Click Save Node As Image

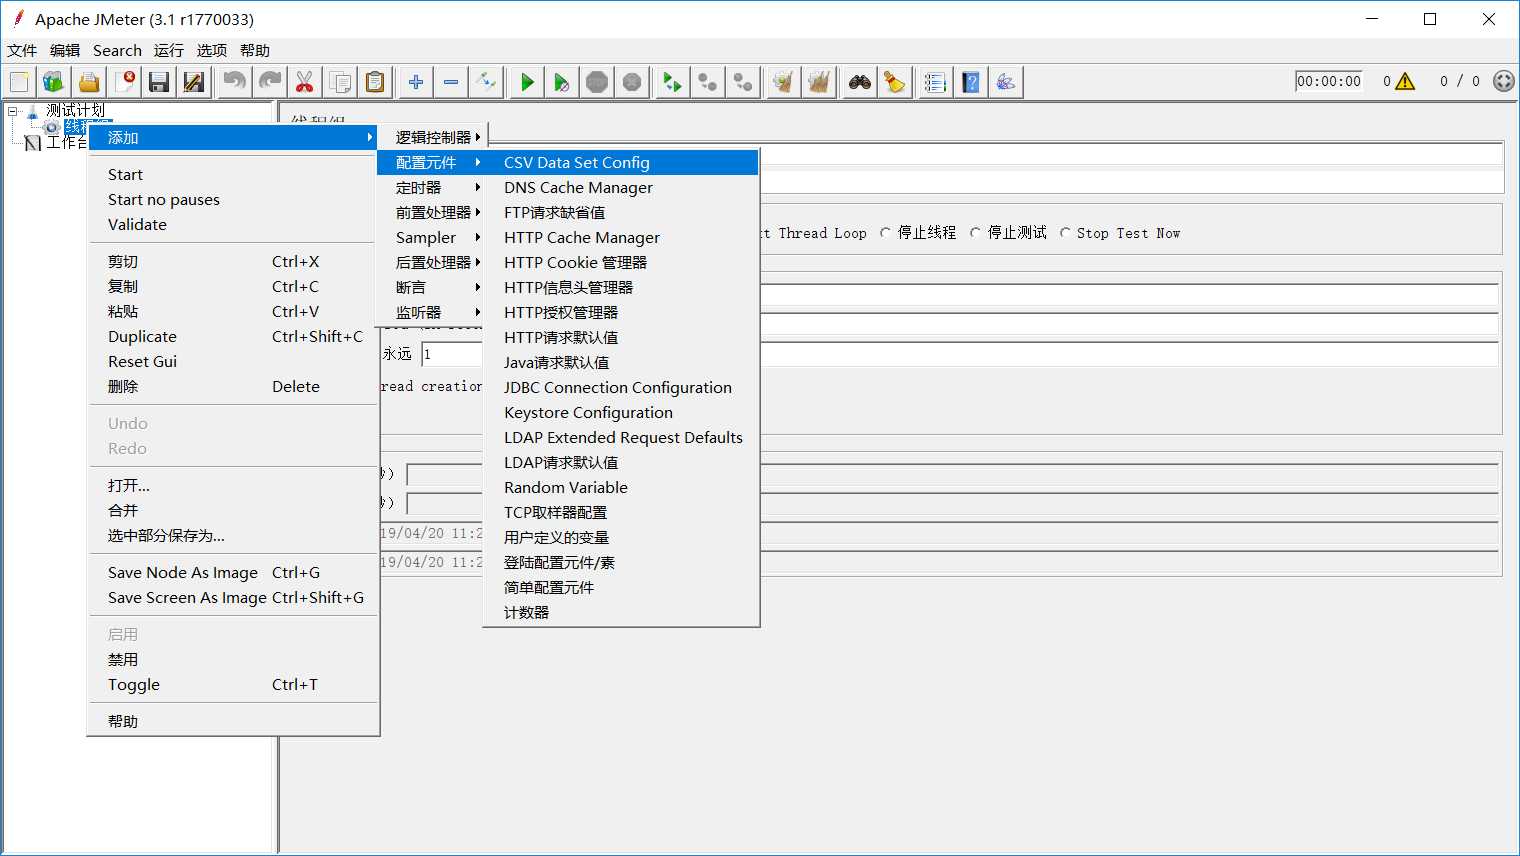(x=233, y=572)
